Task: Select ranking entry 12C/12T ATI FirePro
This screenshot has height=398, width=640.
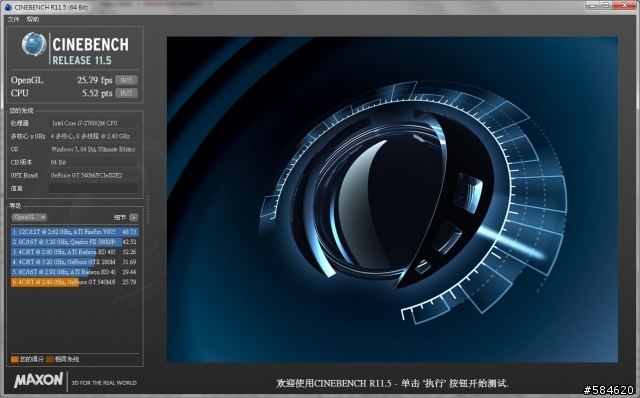Action: pos(75,232)
